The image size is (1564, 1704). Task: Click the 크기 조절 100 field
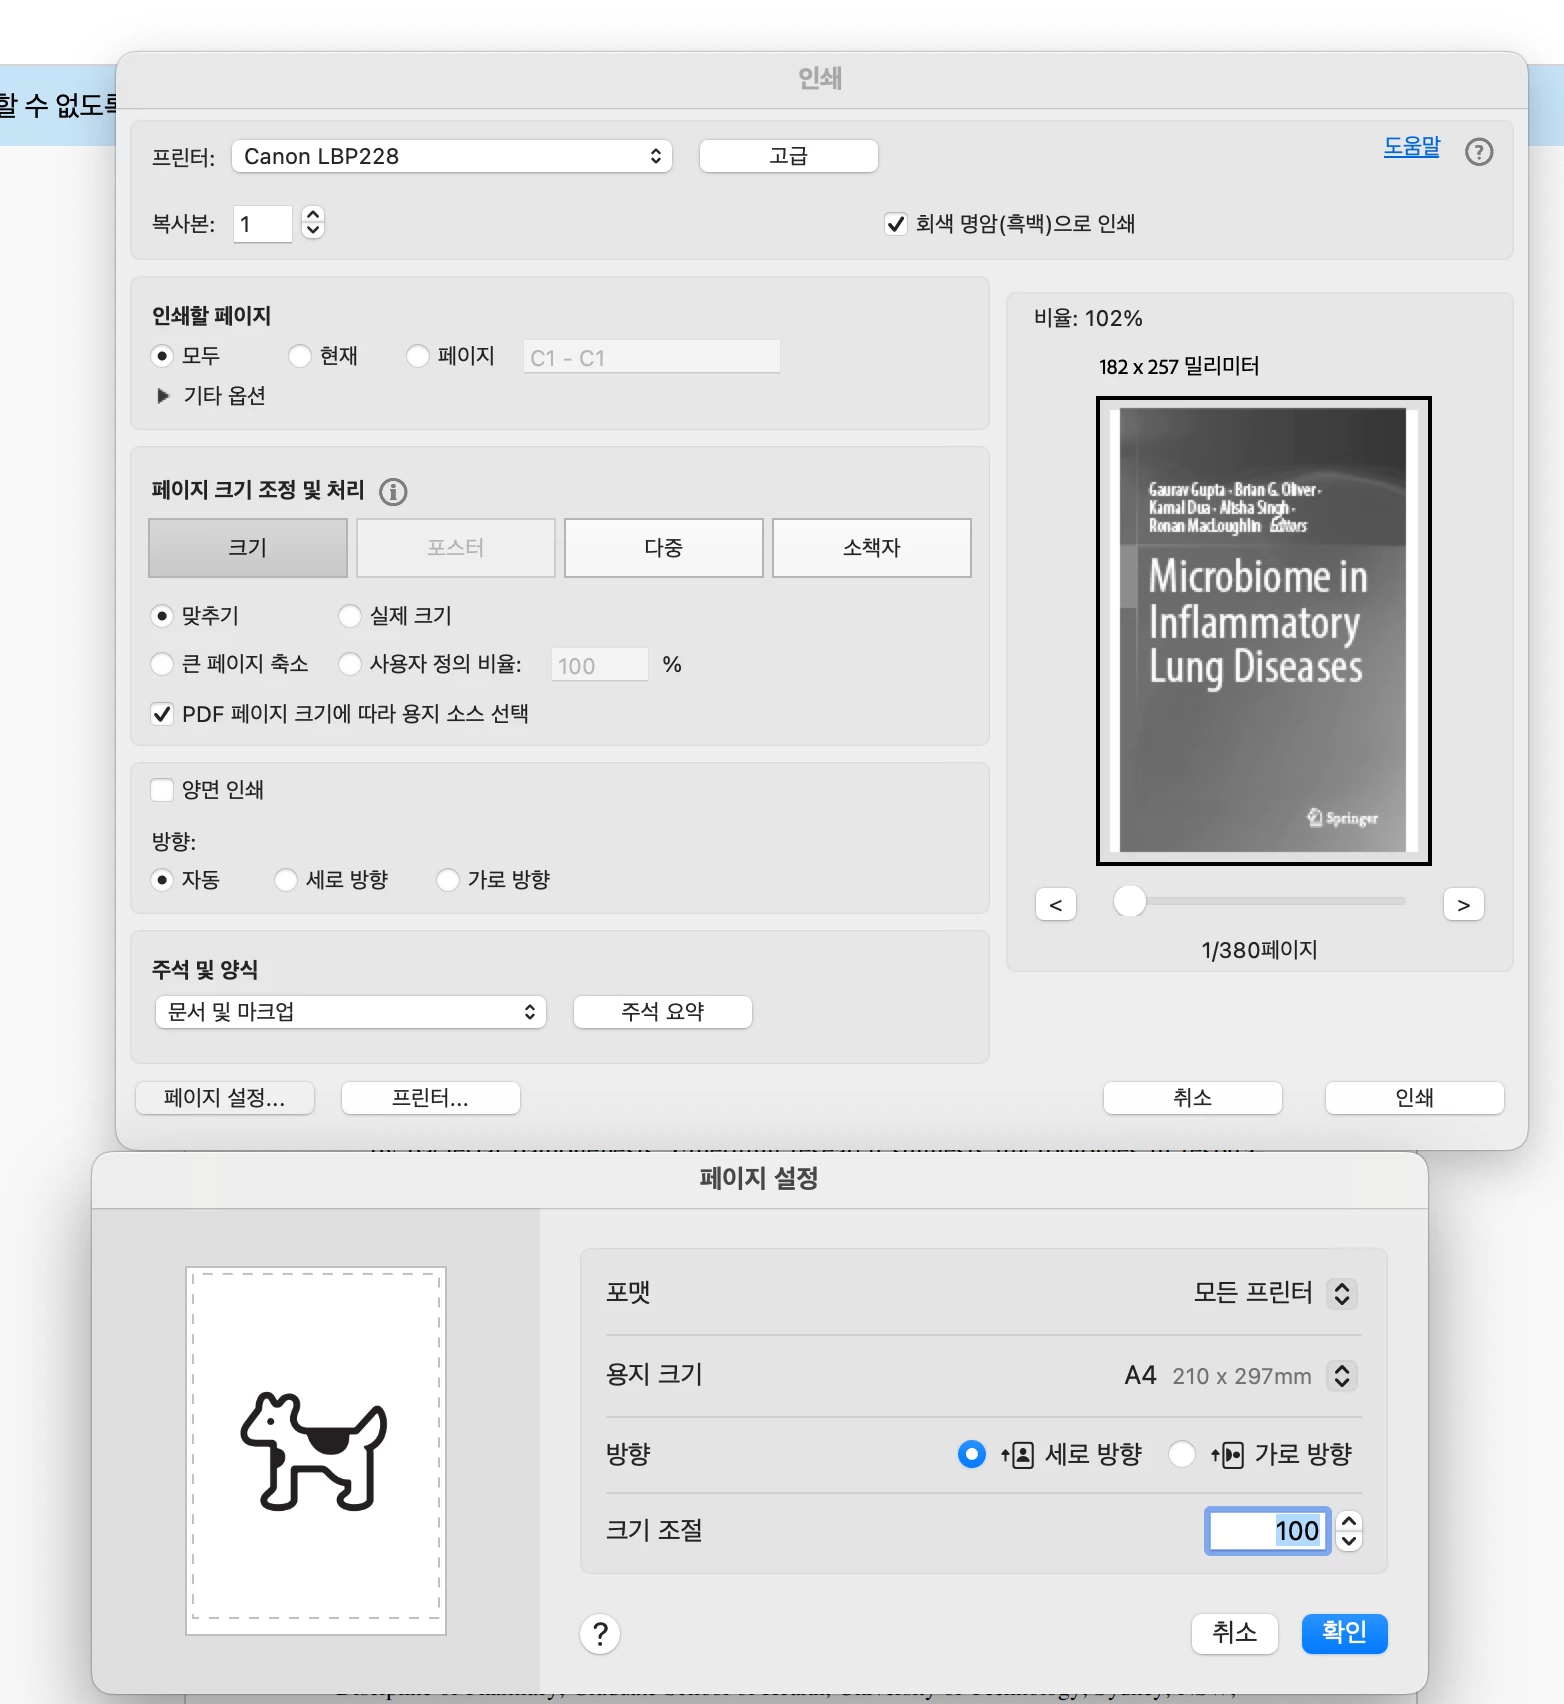(x=1268, y=1530)
